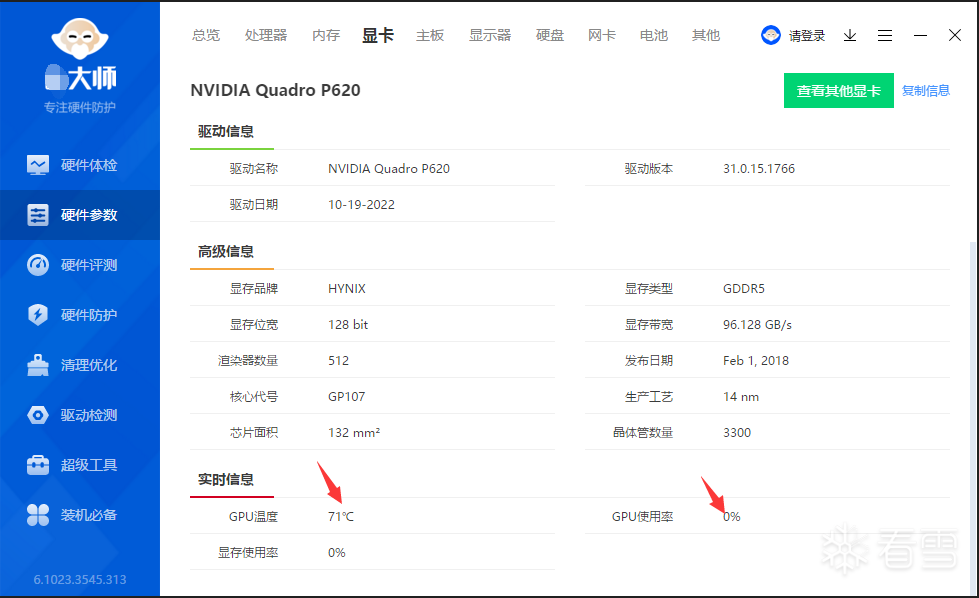This screenshot has height=598, width=979.
Task: Switch to the 内存 tab
Action: 326,35
